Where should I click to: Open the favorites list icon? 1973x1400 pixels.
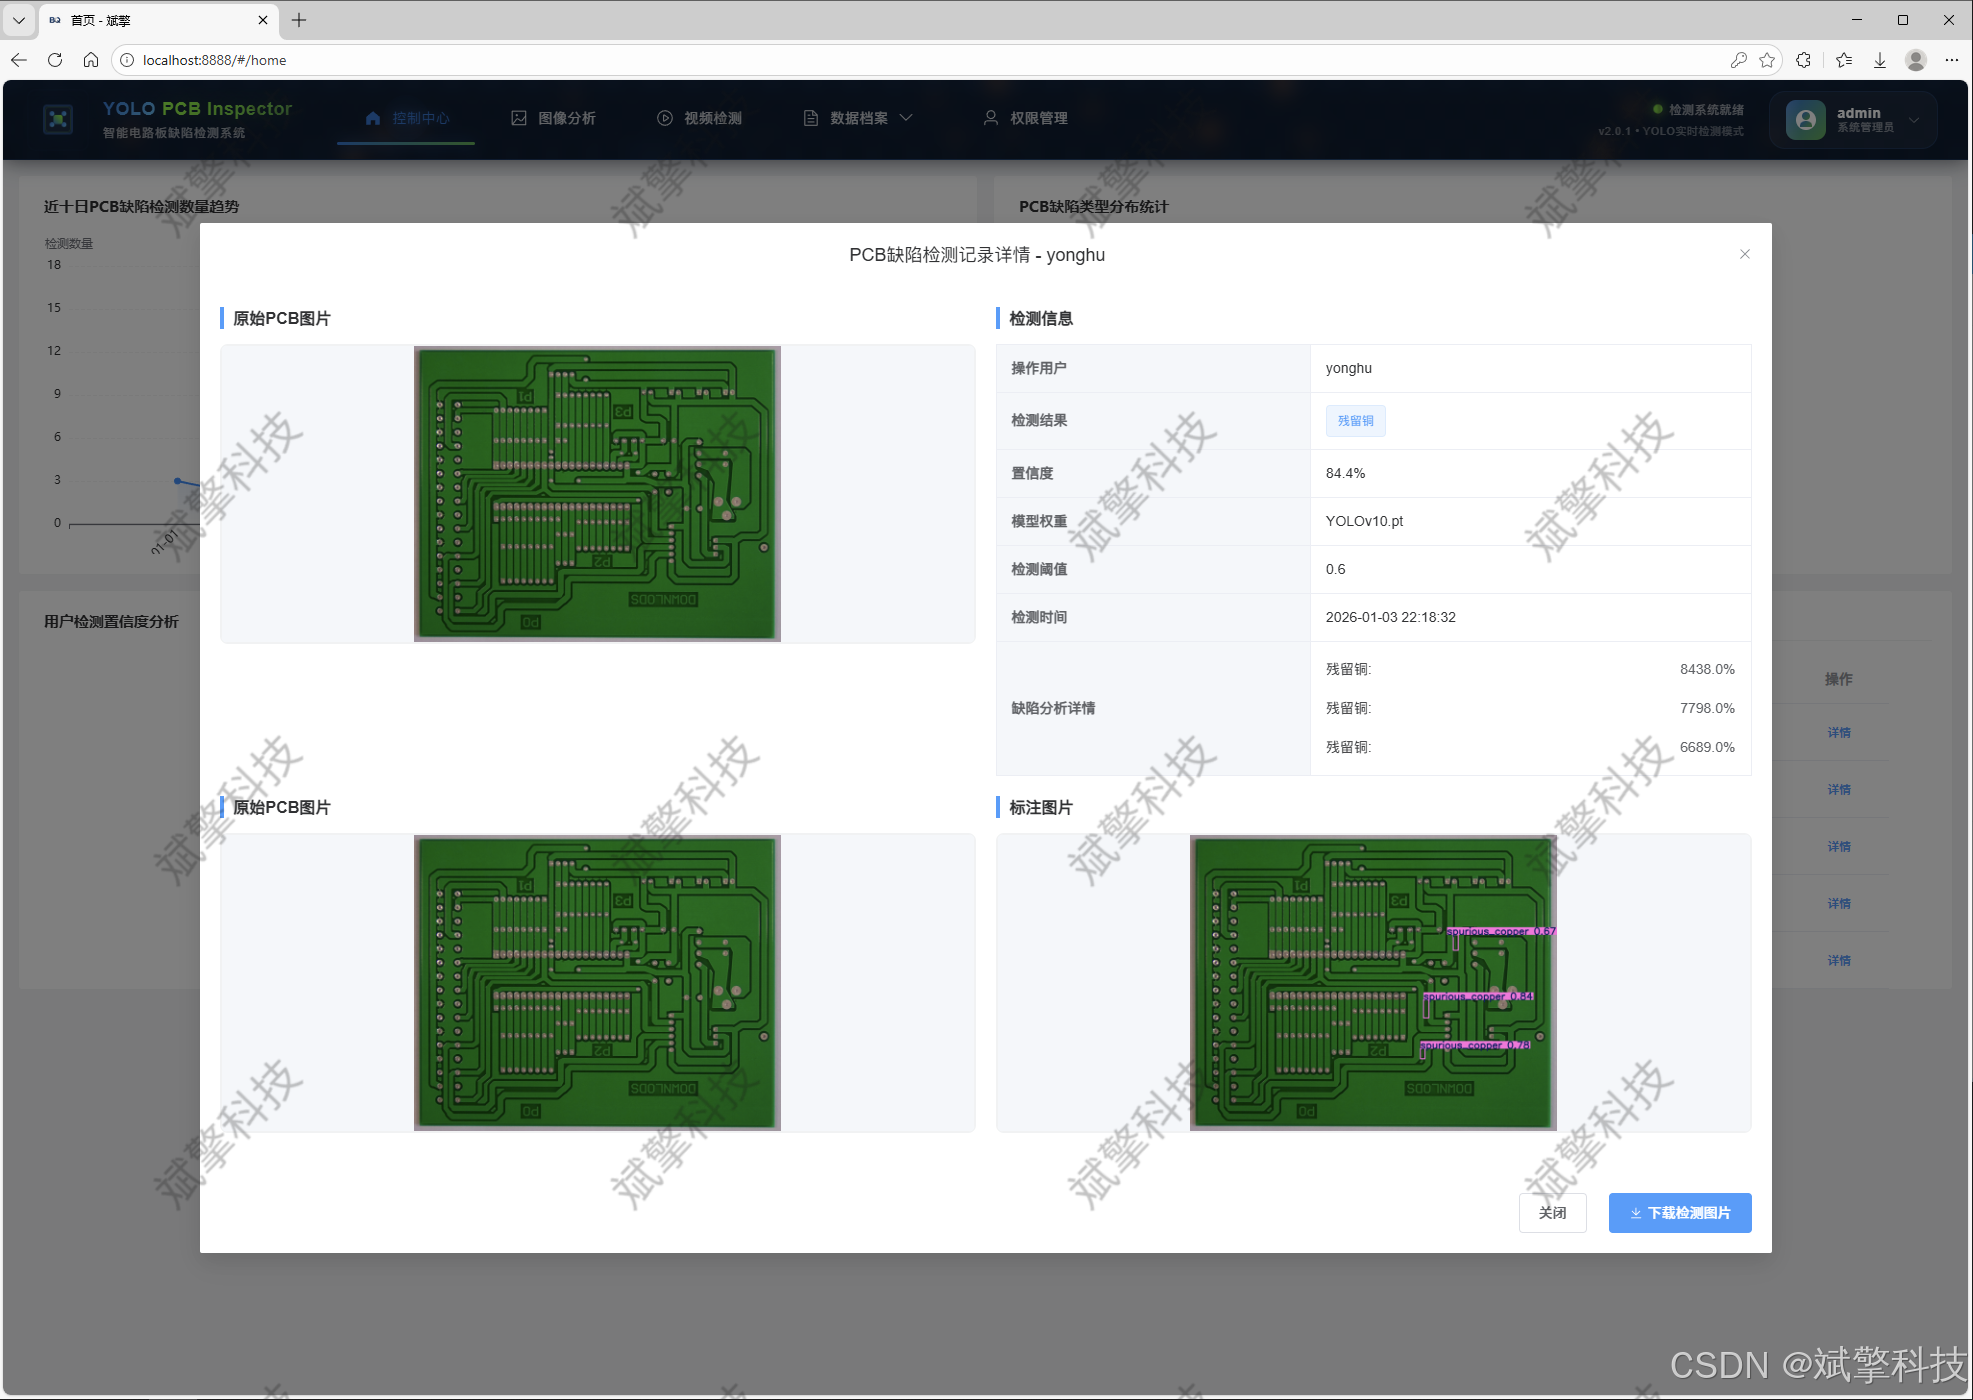pyautogui.click(x=1844, y=60)
